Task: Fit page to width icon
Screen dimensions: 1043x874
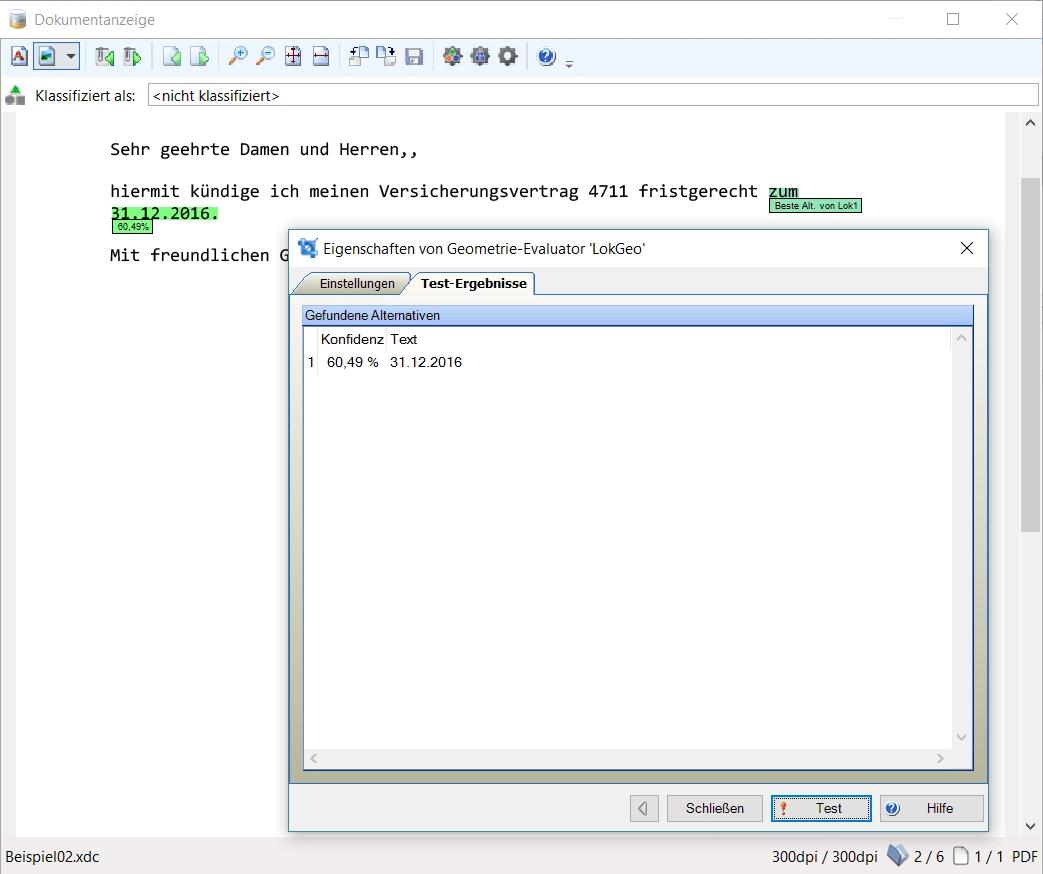Action: [x=321, y=57]
